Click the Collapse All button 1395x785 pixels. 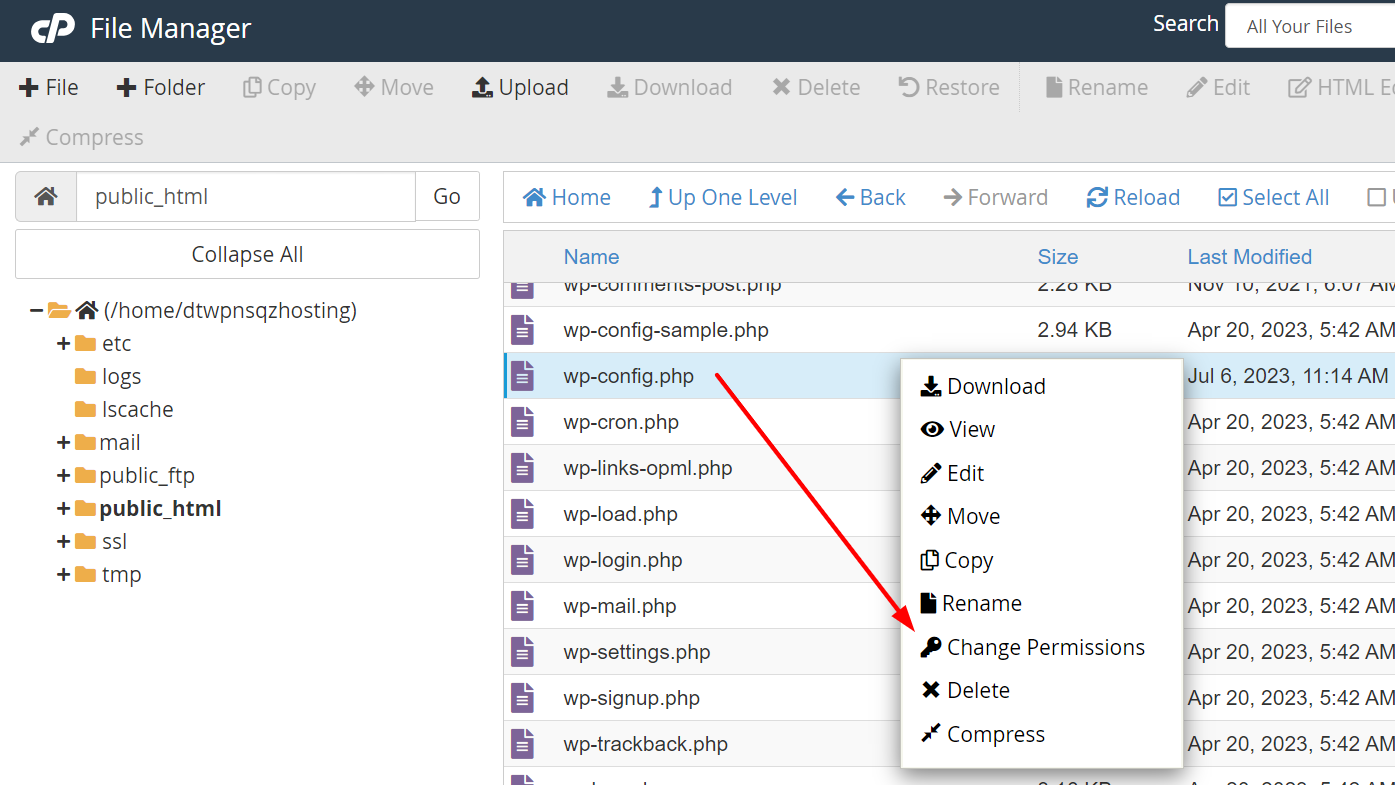[246, 254]
